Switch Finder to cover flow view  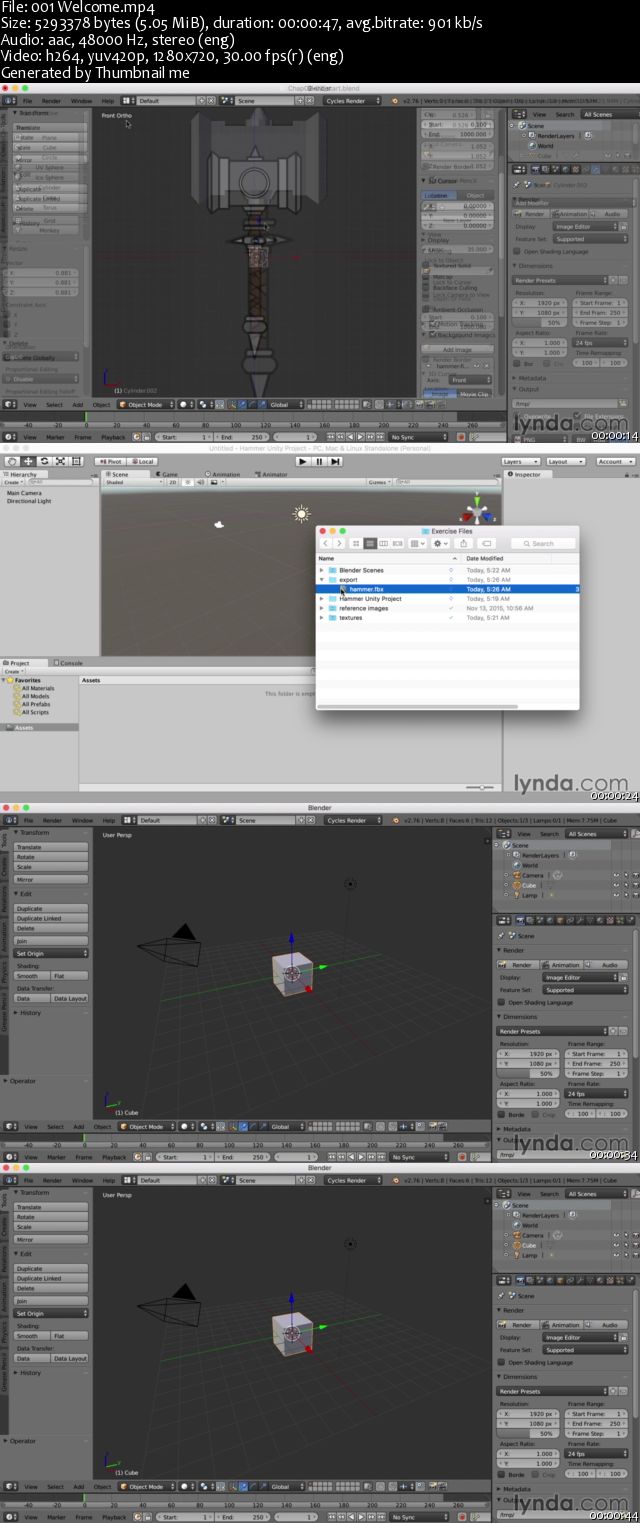[x=398, y=543]
